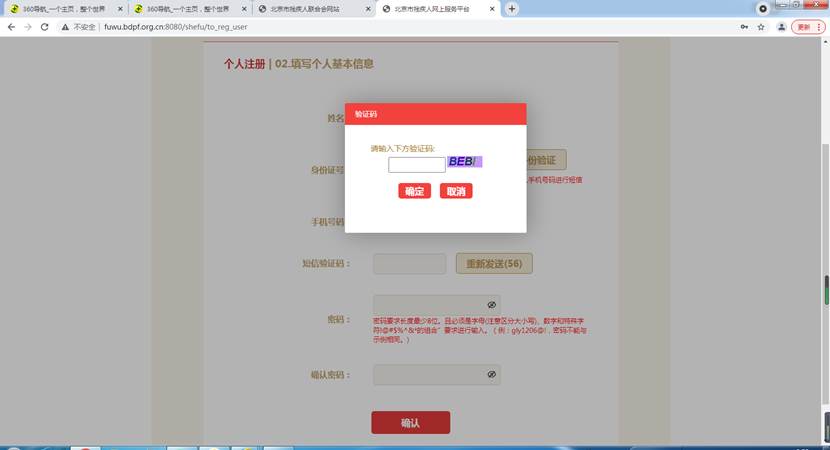Click the 个人注册 heading text
This screenshot has width=830, height=450.
pos(244,64)
